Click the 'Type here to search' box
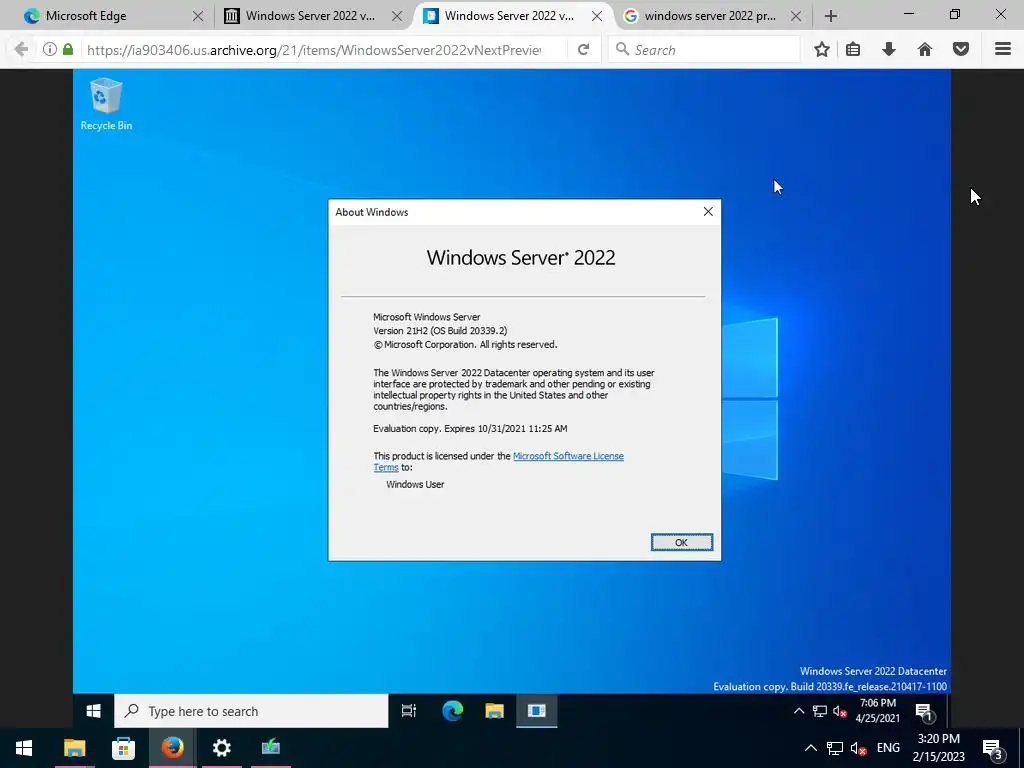1024x768 pixels. (251, 711)
